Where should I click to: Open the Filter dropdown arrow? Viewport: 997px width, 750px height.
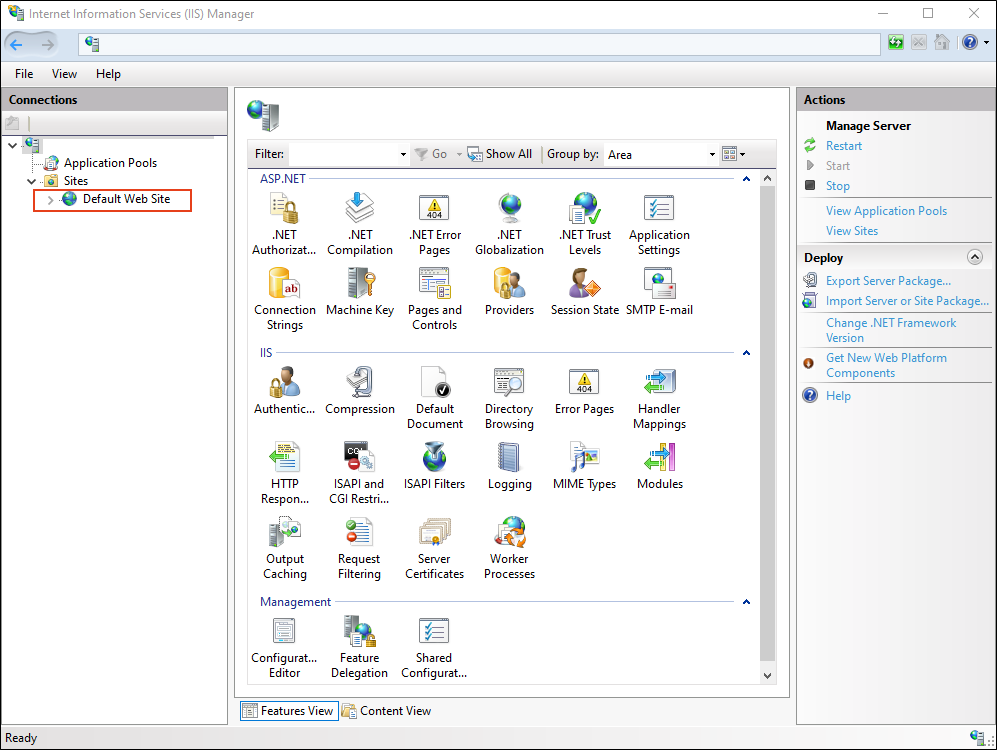(403, 154)
